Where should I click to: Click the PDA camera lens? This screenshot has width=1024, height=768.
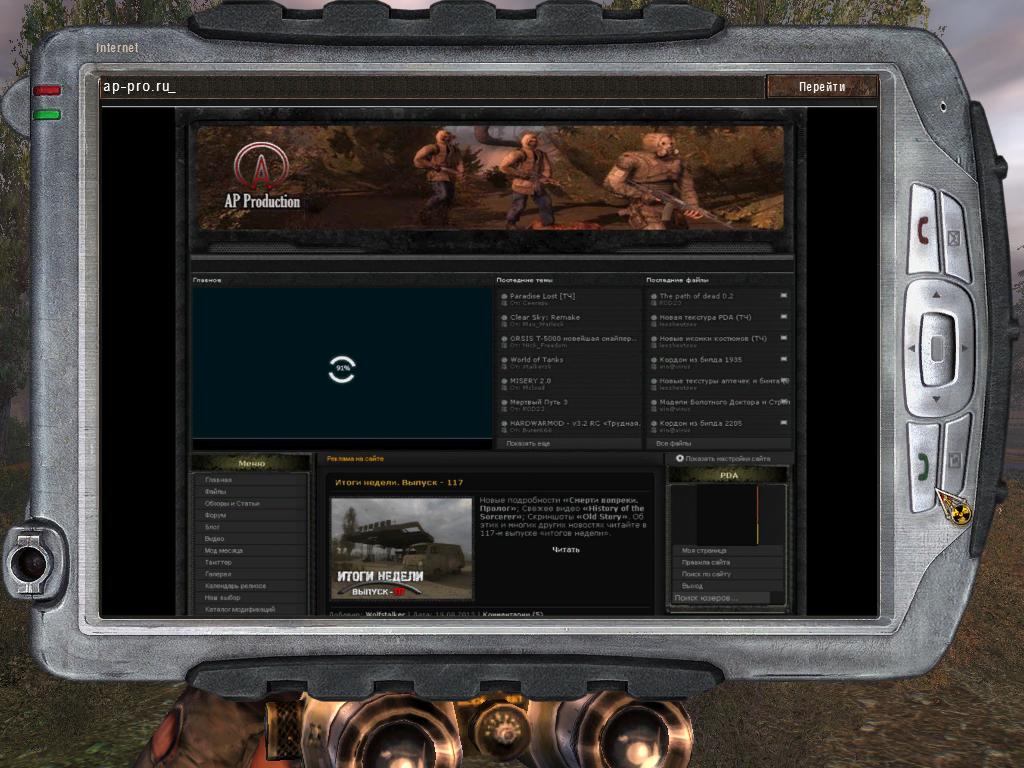(29, 564)
